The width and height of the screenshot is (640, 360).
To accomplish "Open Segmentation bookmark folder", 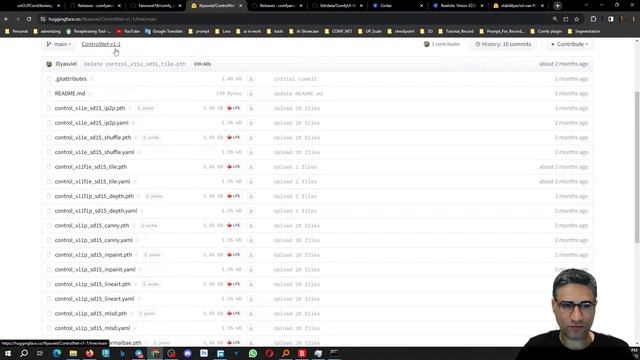I will (584, 31).
